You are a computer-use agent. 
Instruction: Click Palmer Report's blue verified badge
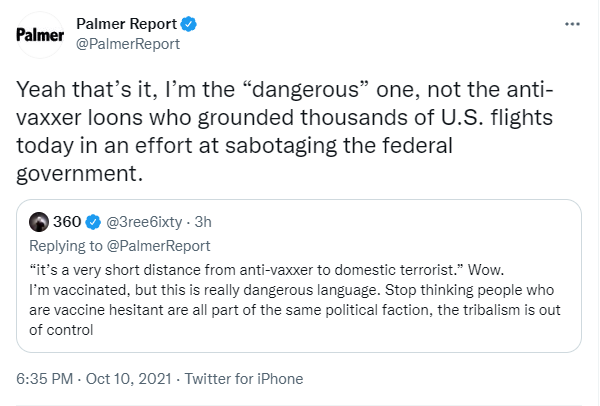pyautogui.click(x=189, y=24)
